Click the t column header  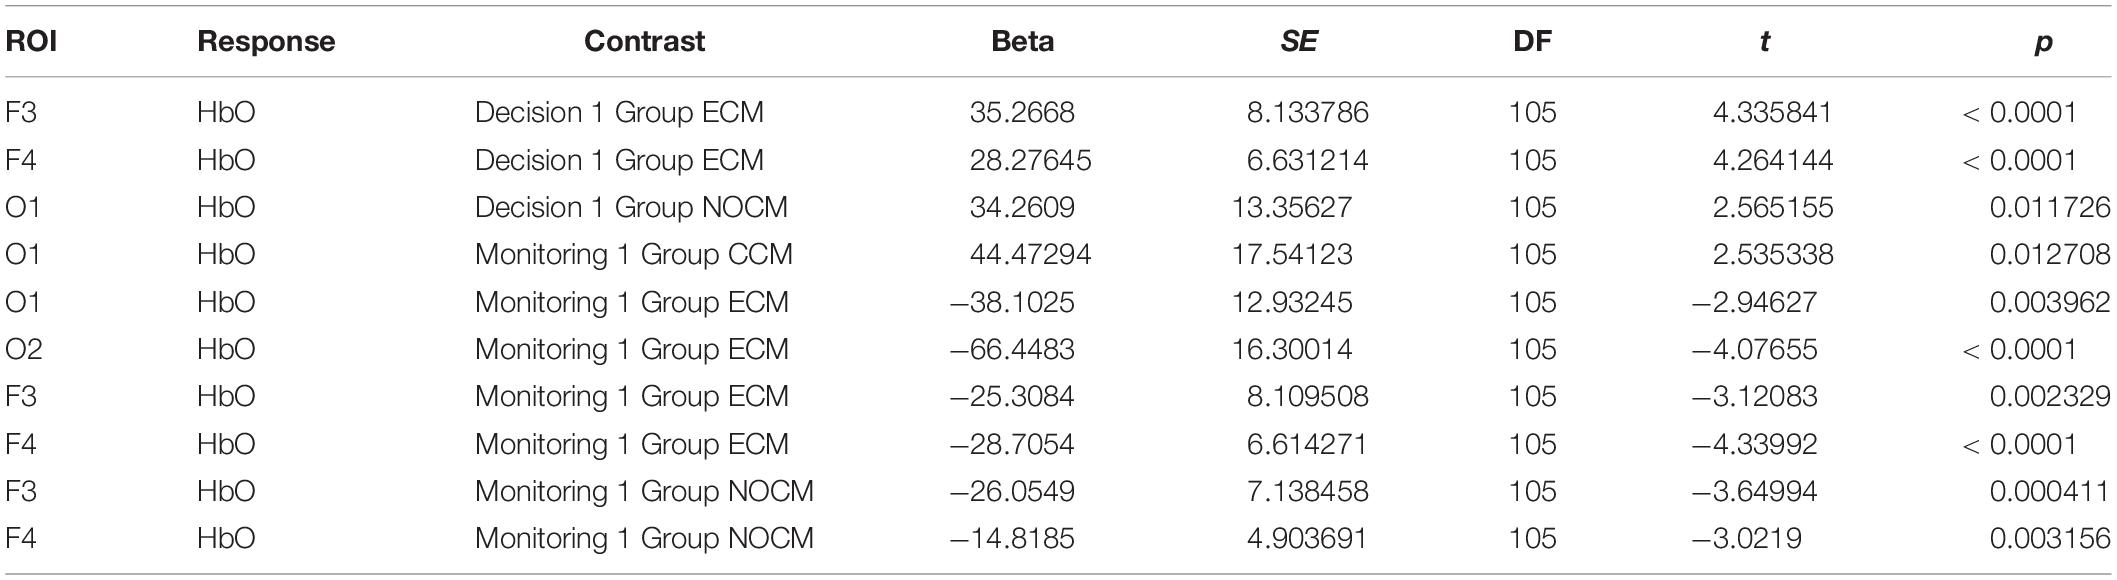click(1765, 41)
